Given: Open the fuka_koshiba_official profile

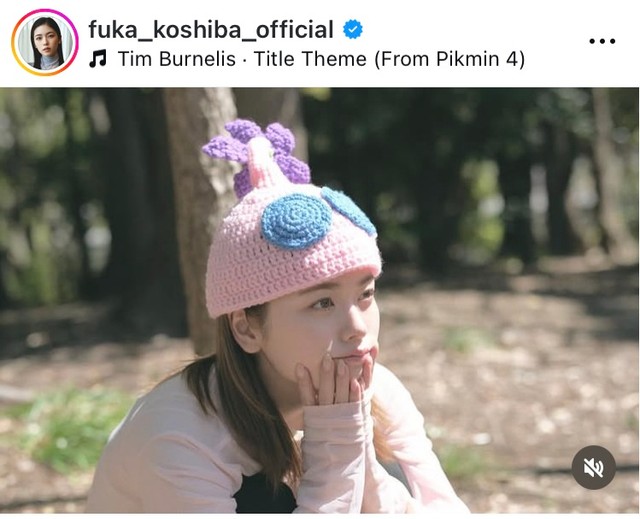Looking at the screenshot, I should pyautogui.click(x=211, y=29).
